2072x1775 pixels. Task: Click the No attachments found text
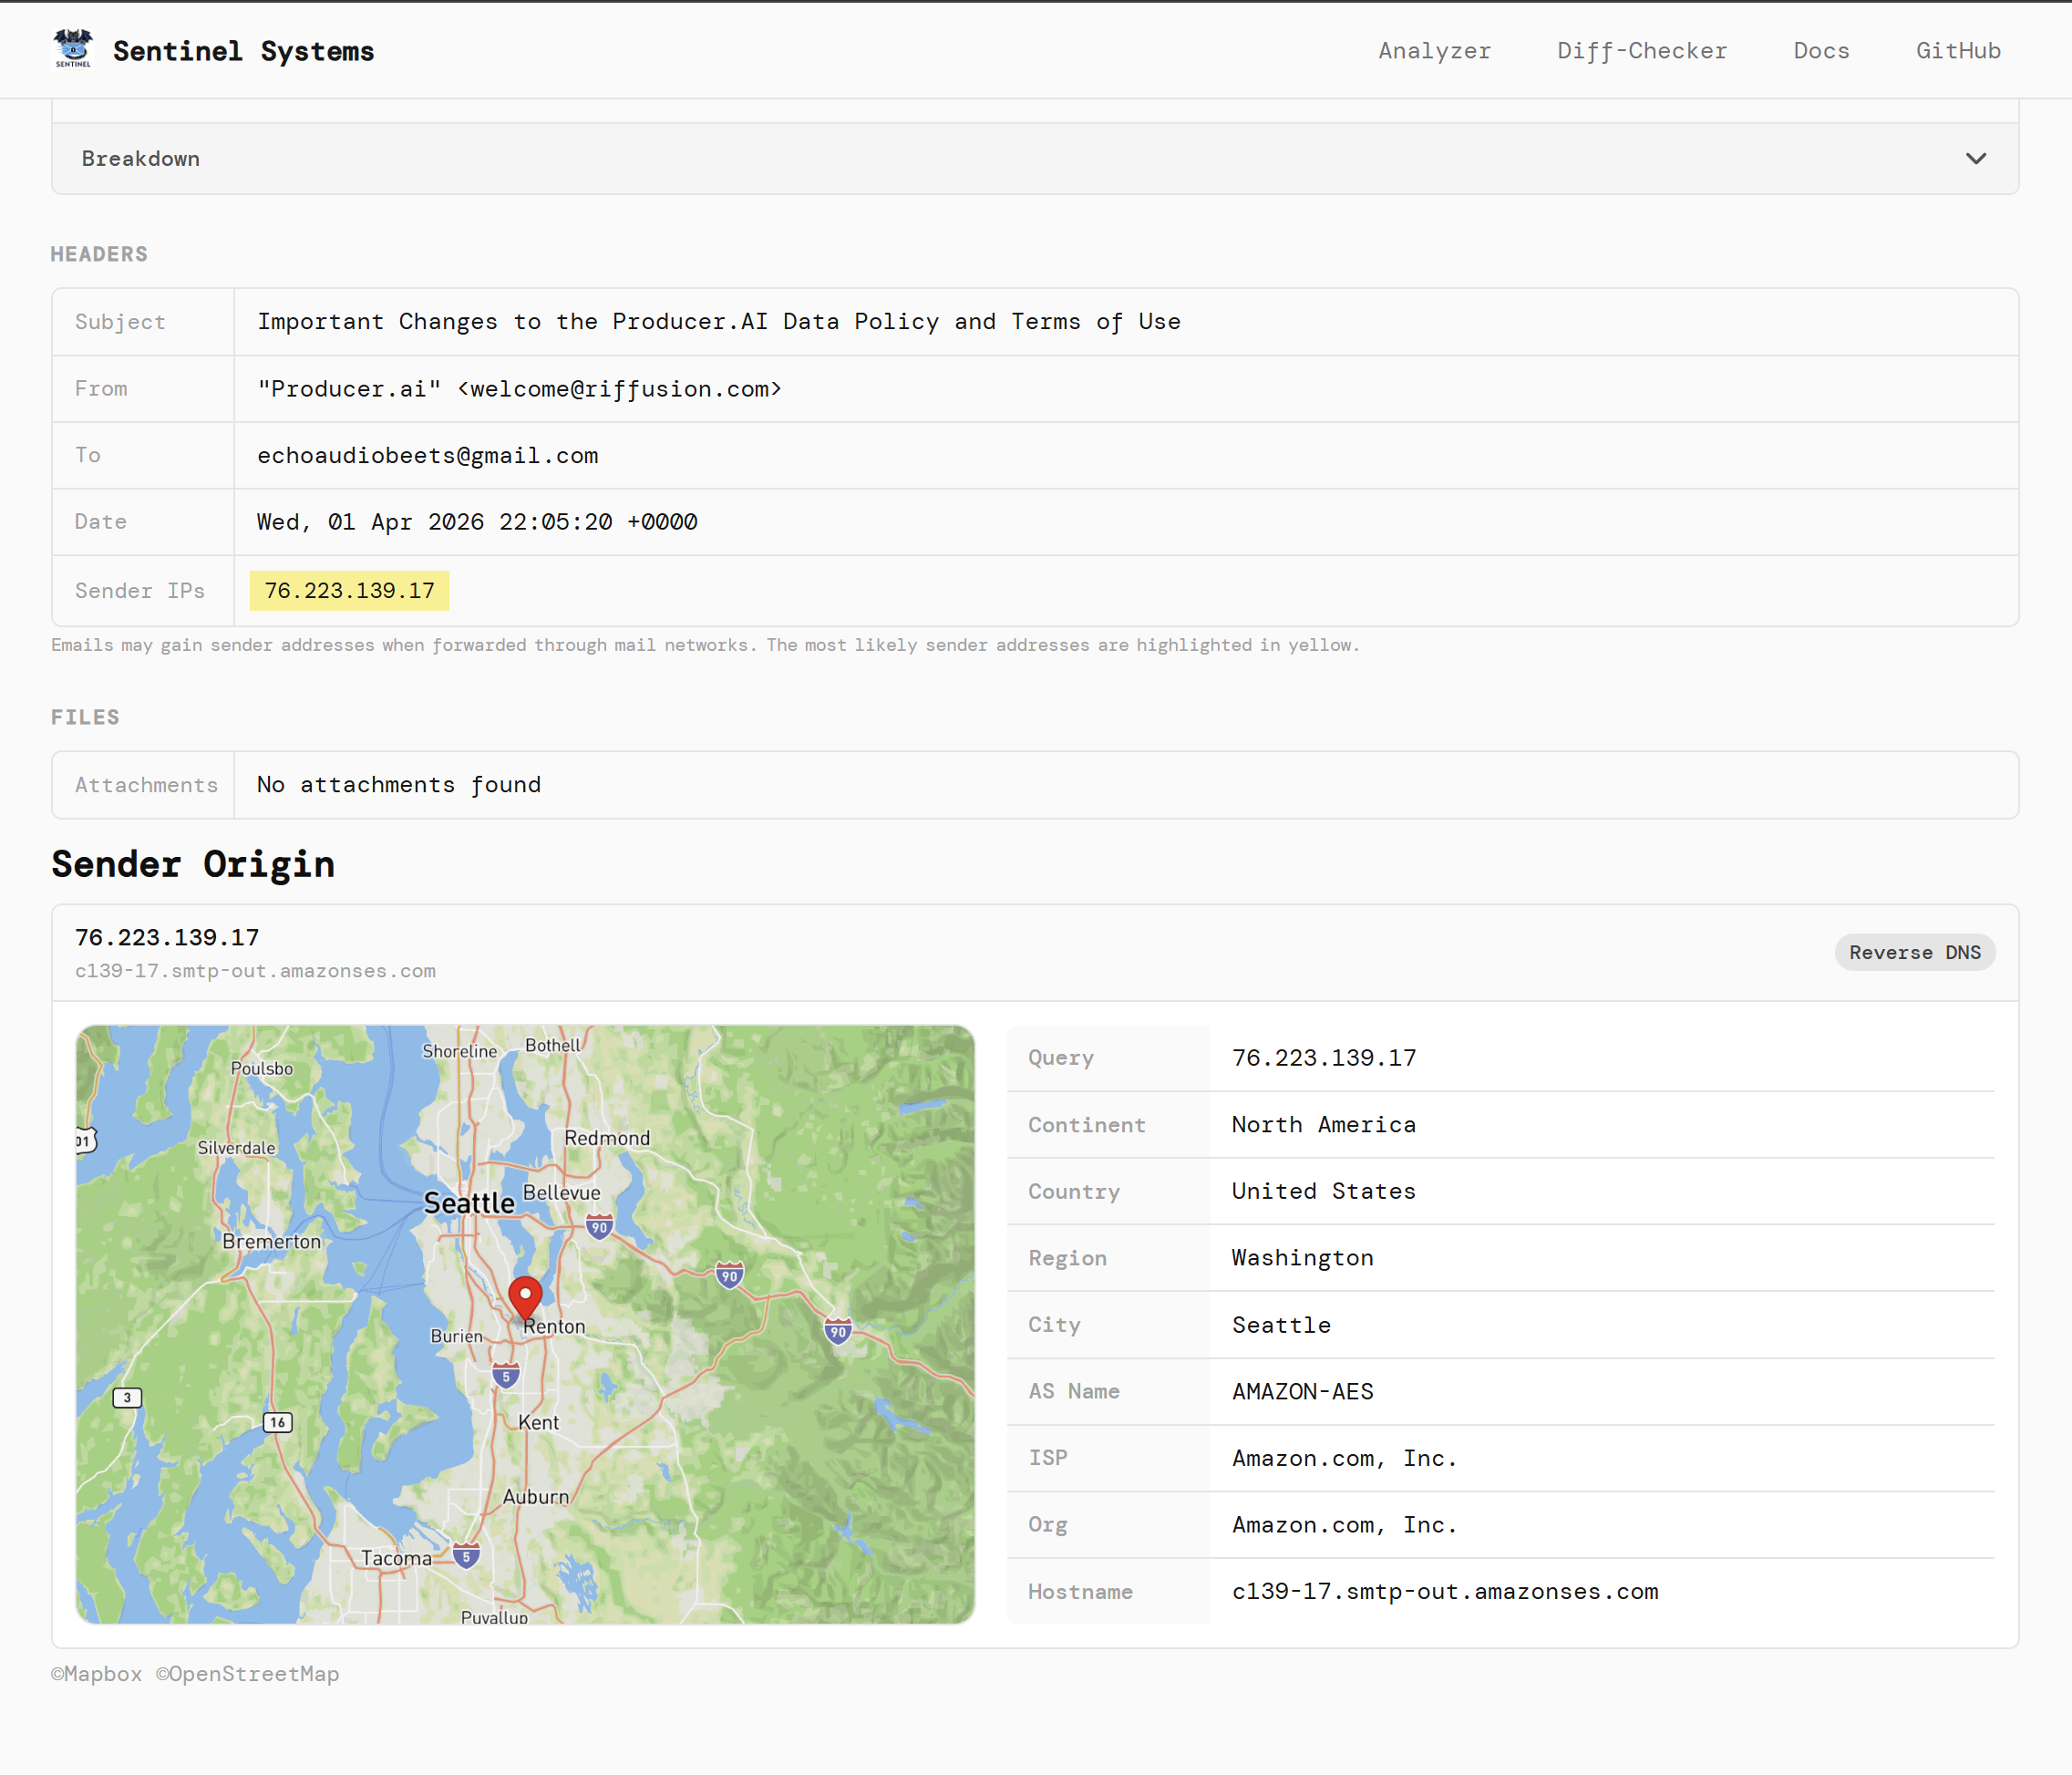tap(399, 785)
